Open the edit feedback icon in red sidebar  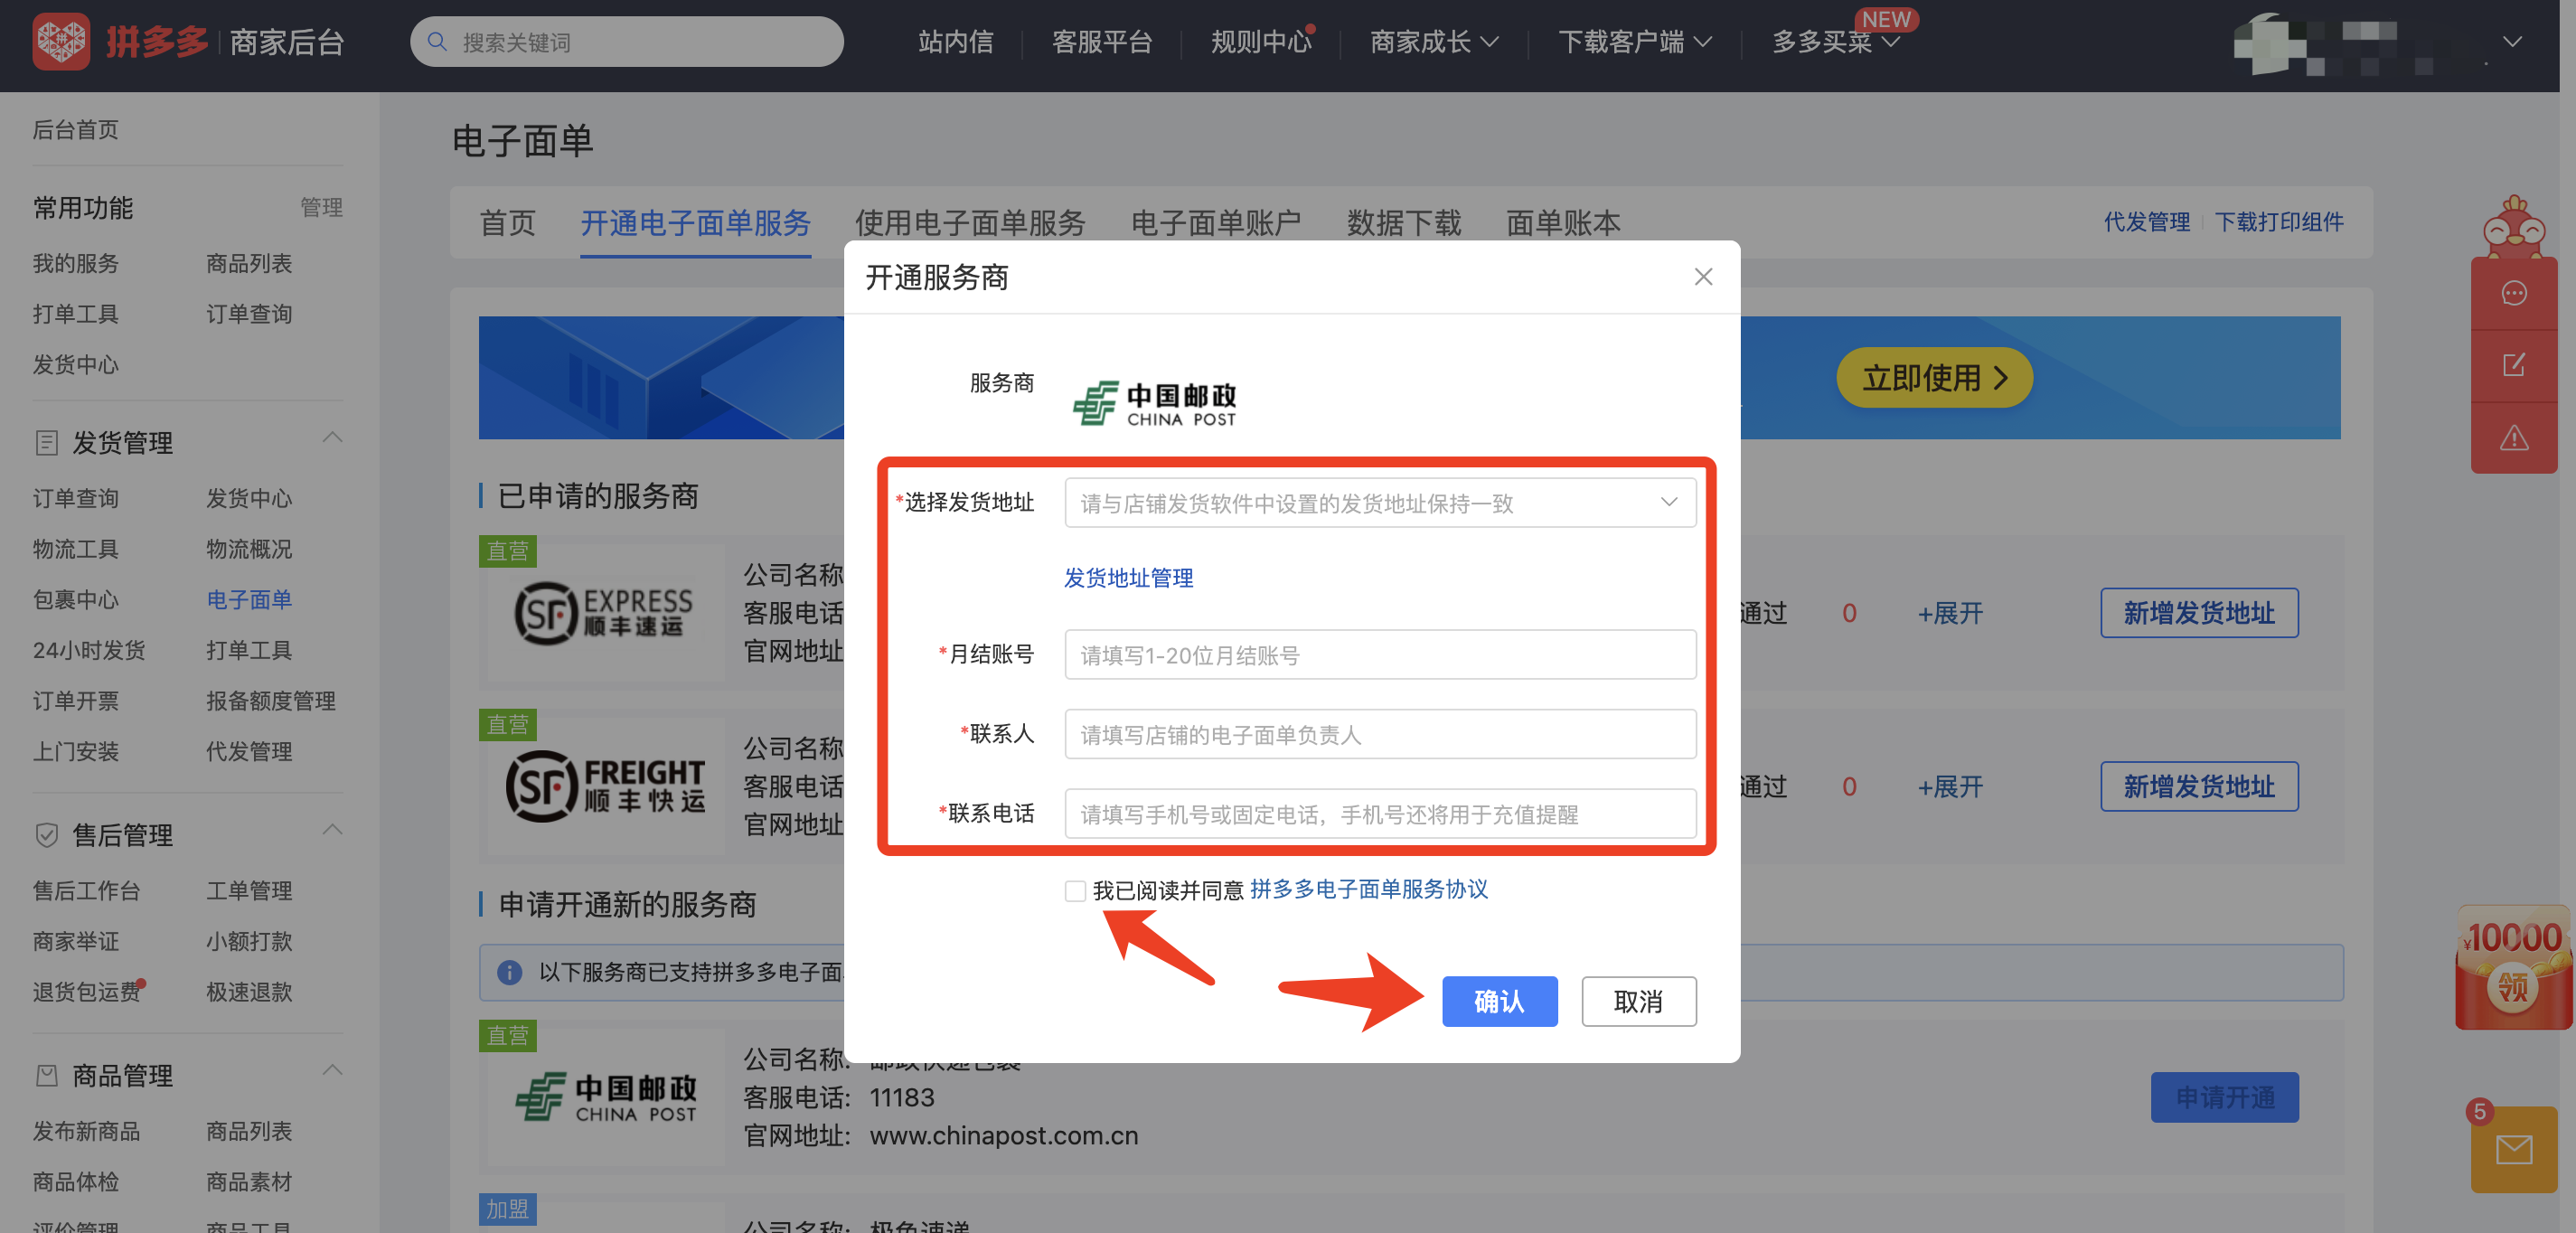(2514, 365)
